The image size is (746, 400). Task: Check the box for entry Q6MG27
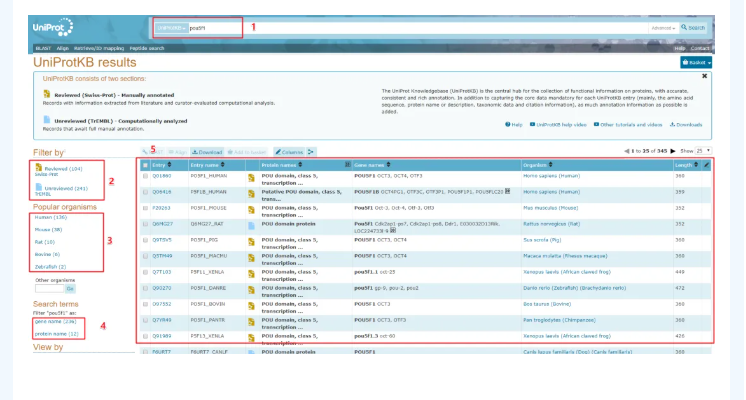click(146, 224)
